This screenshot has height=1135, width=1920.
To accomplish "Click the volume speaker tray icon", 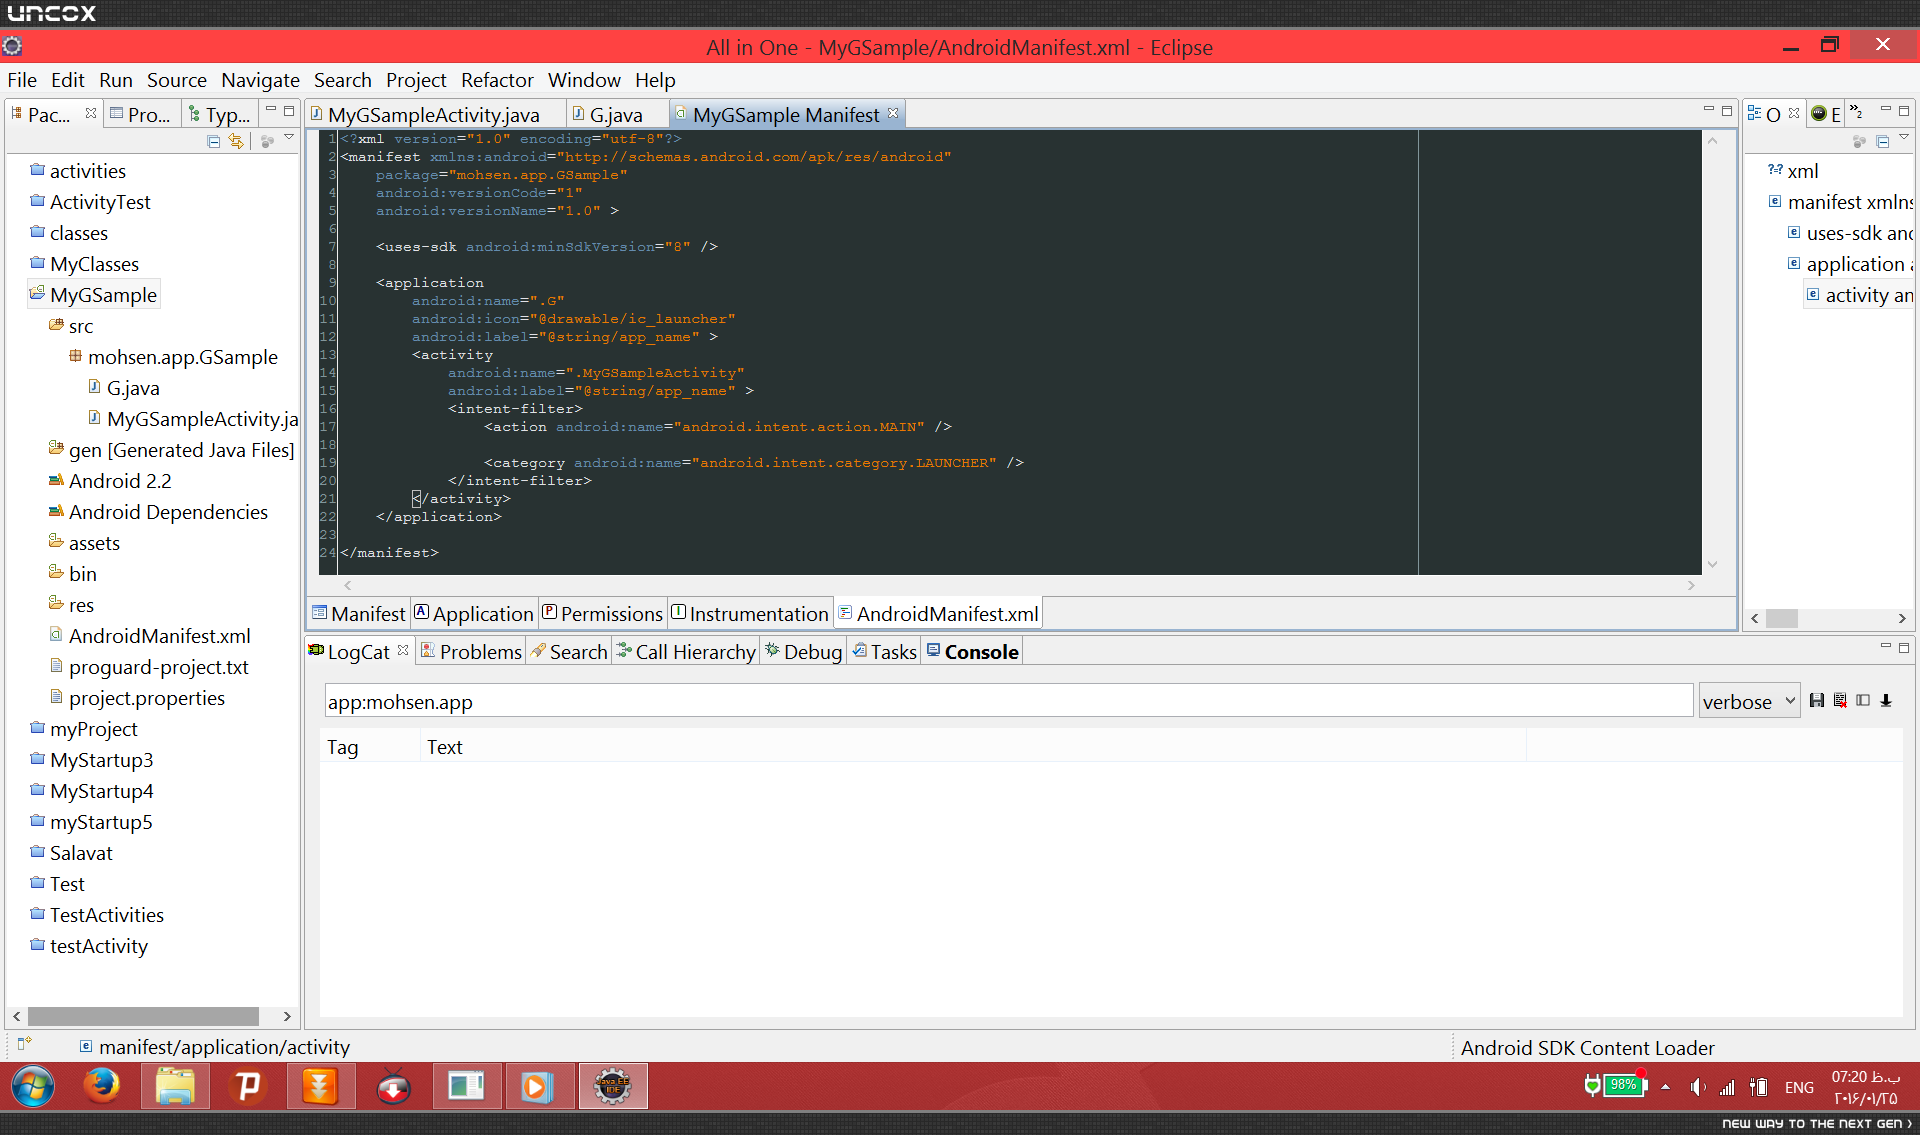I will coord(1698,1087).
